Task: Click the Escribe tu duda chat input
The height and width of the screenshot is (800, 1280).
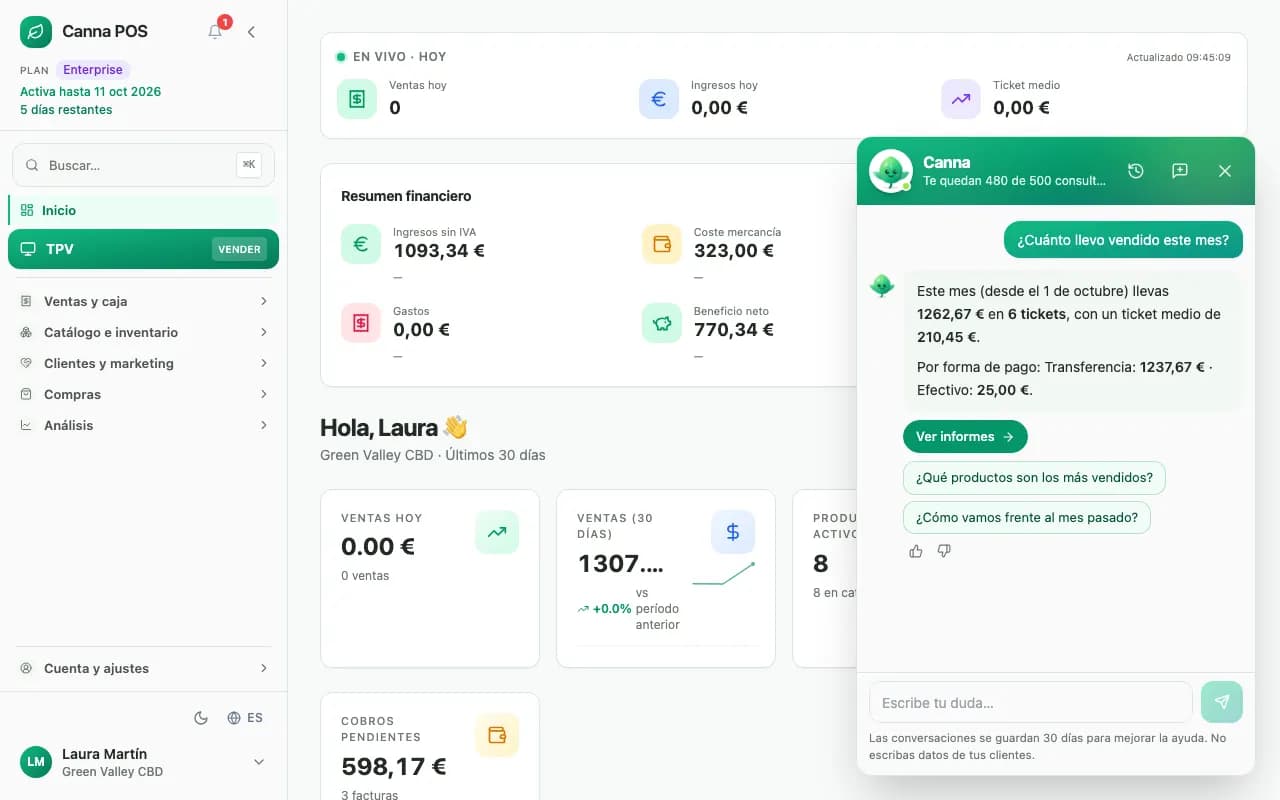Action: coord(1031,702)
